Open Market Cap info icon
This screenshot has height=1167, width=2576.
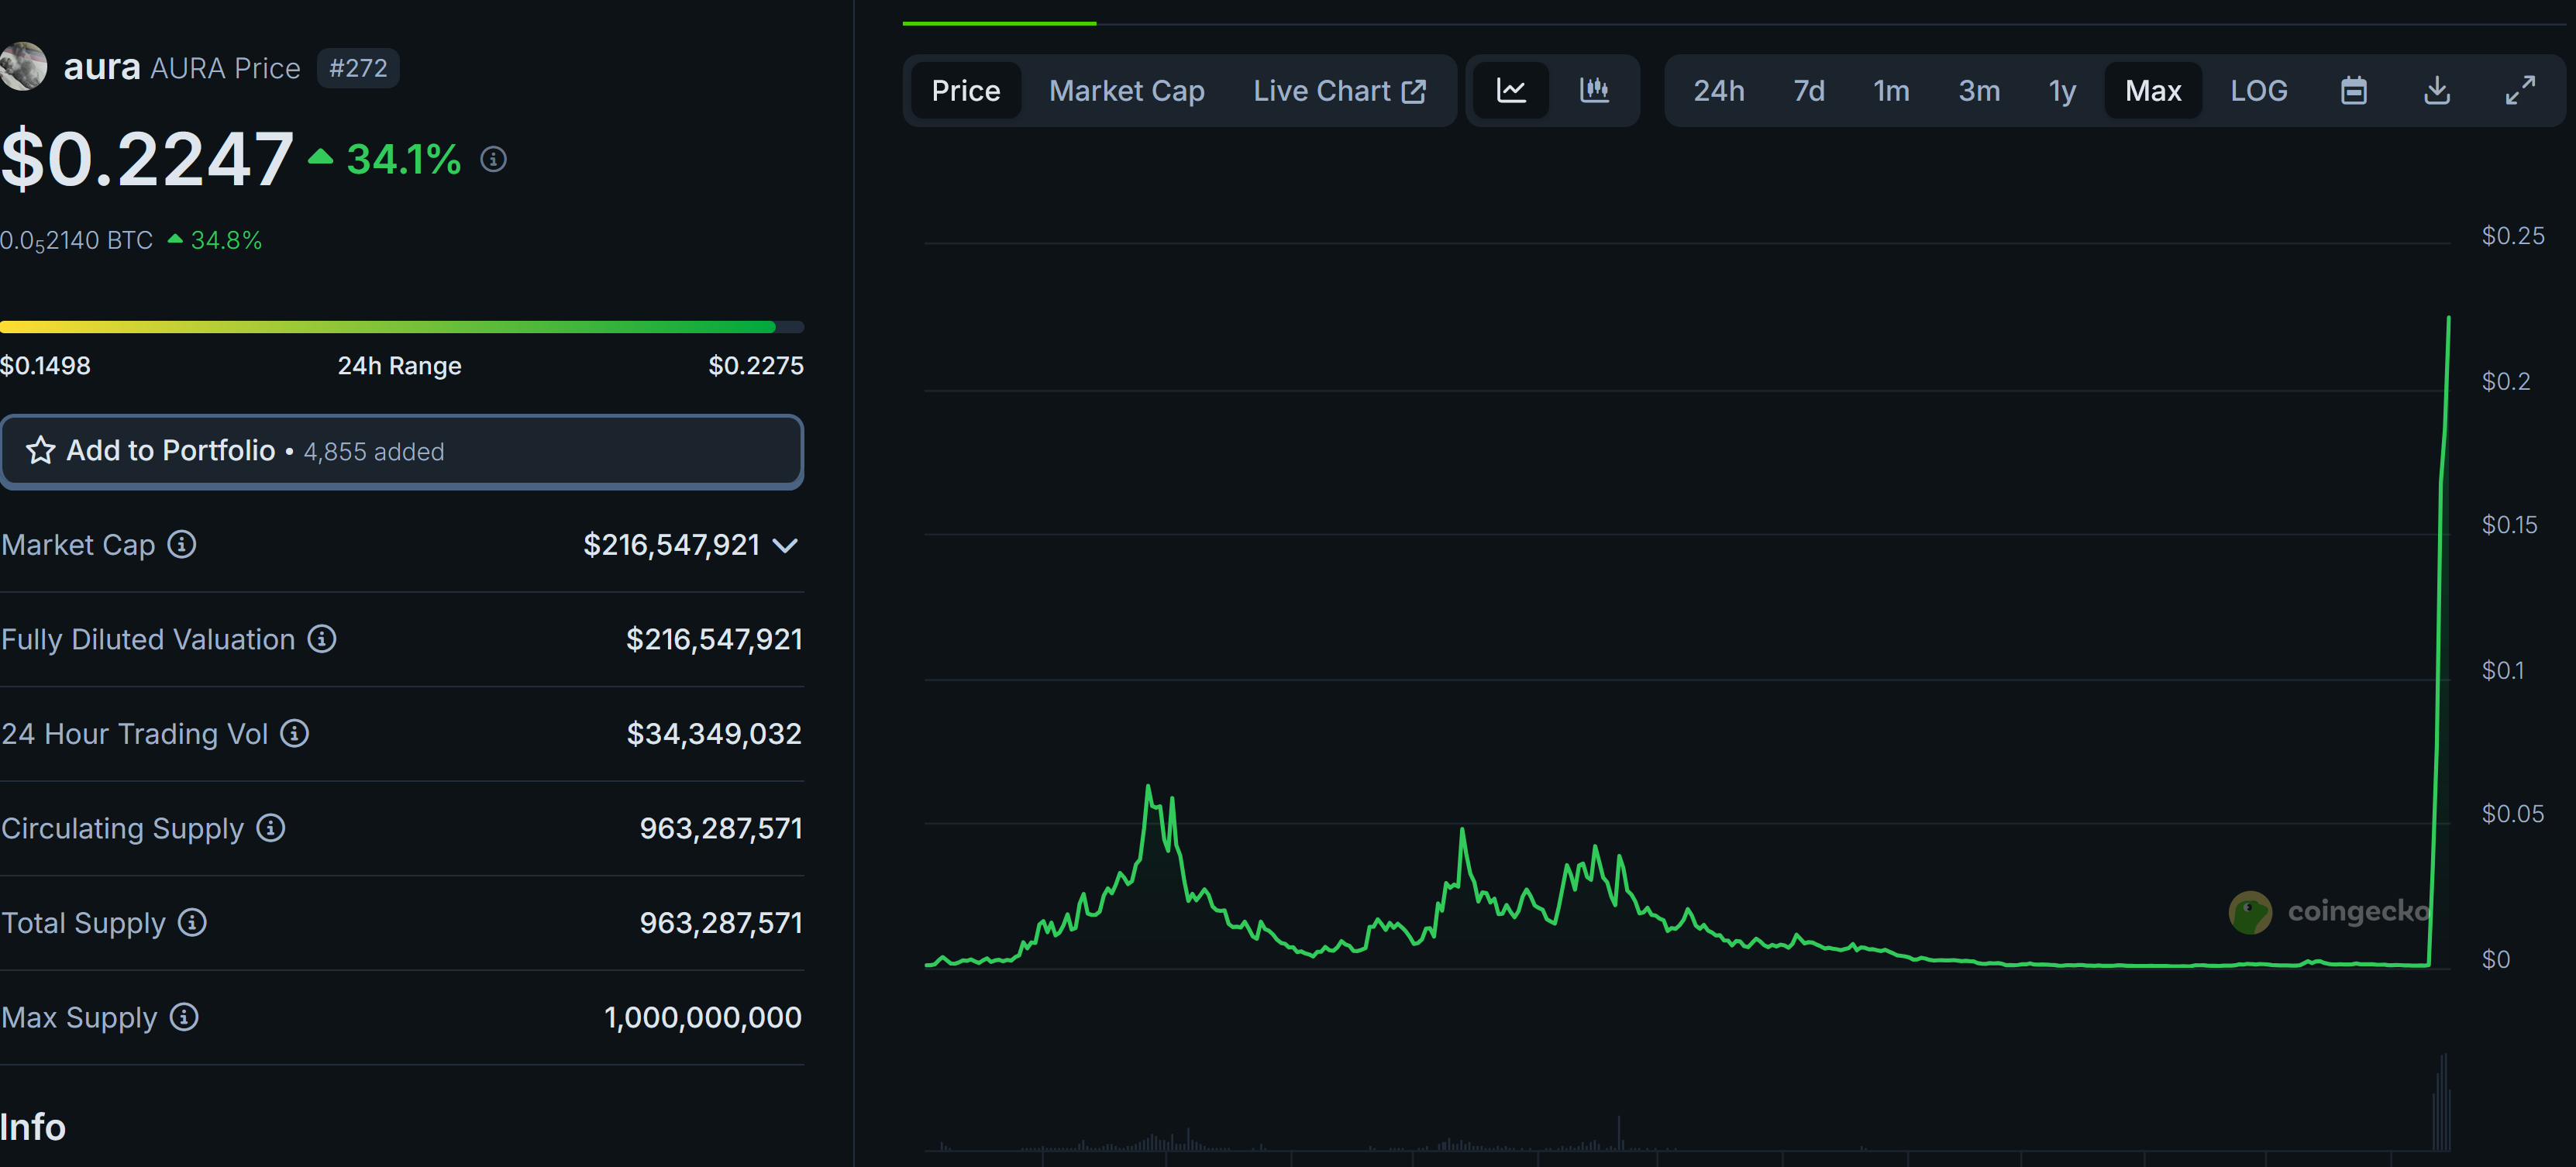tap(181, 545)
